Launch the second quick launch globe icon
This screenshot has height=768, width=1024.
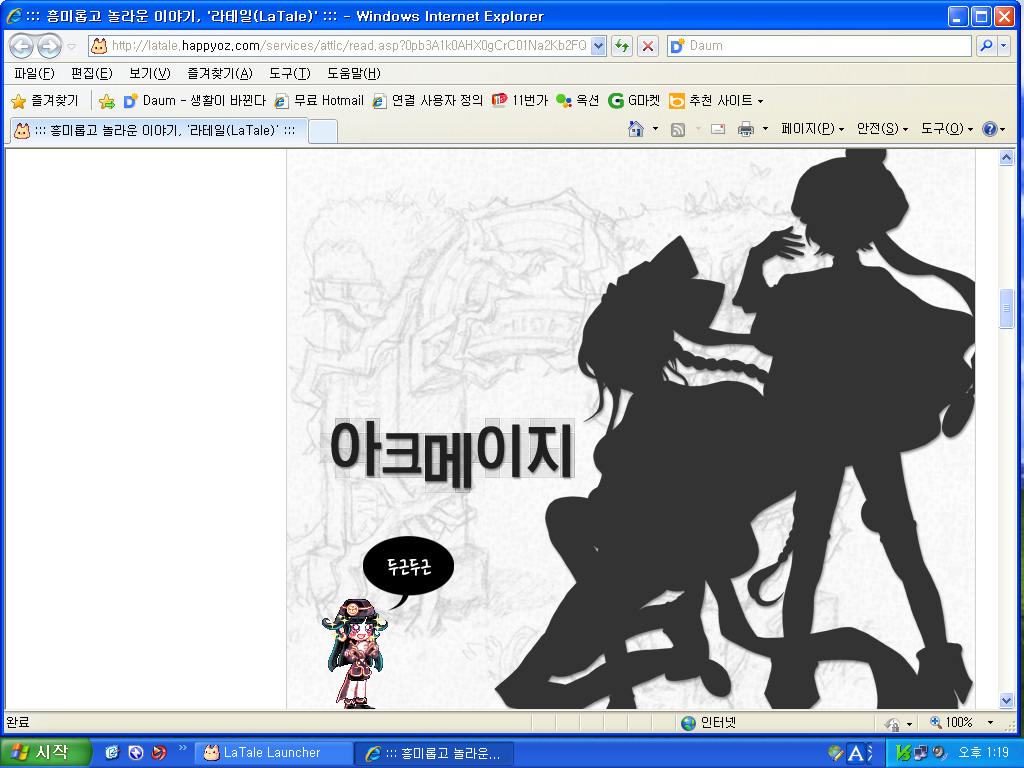(x=135, y=752)
